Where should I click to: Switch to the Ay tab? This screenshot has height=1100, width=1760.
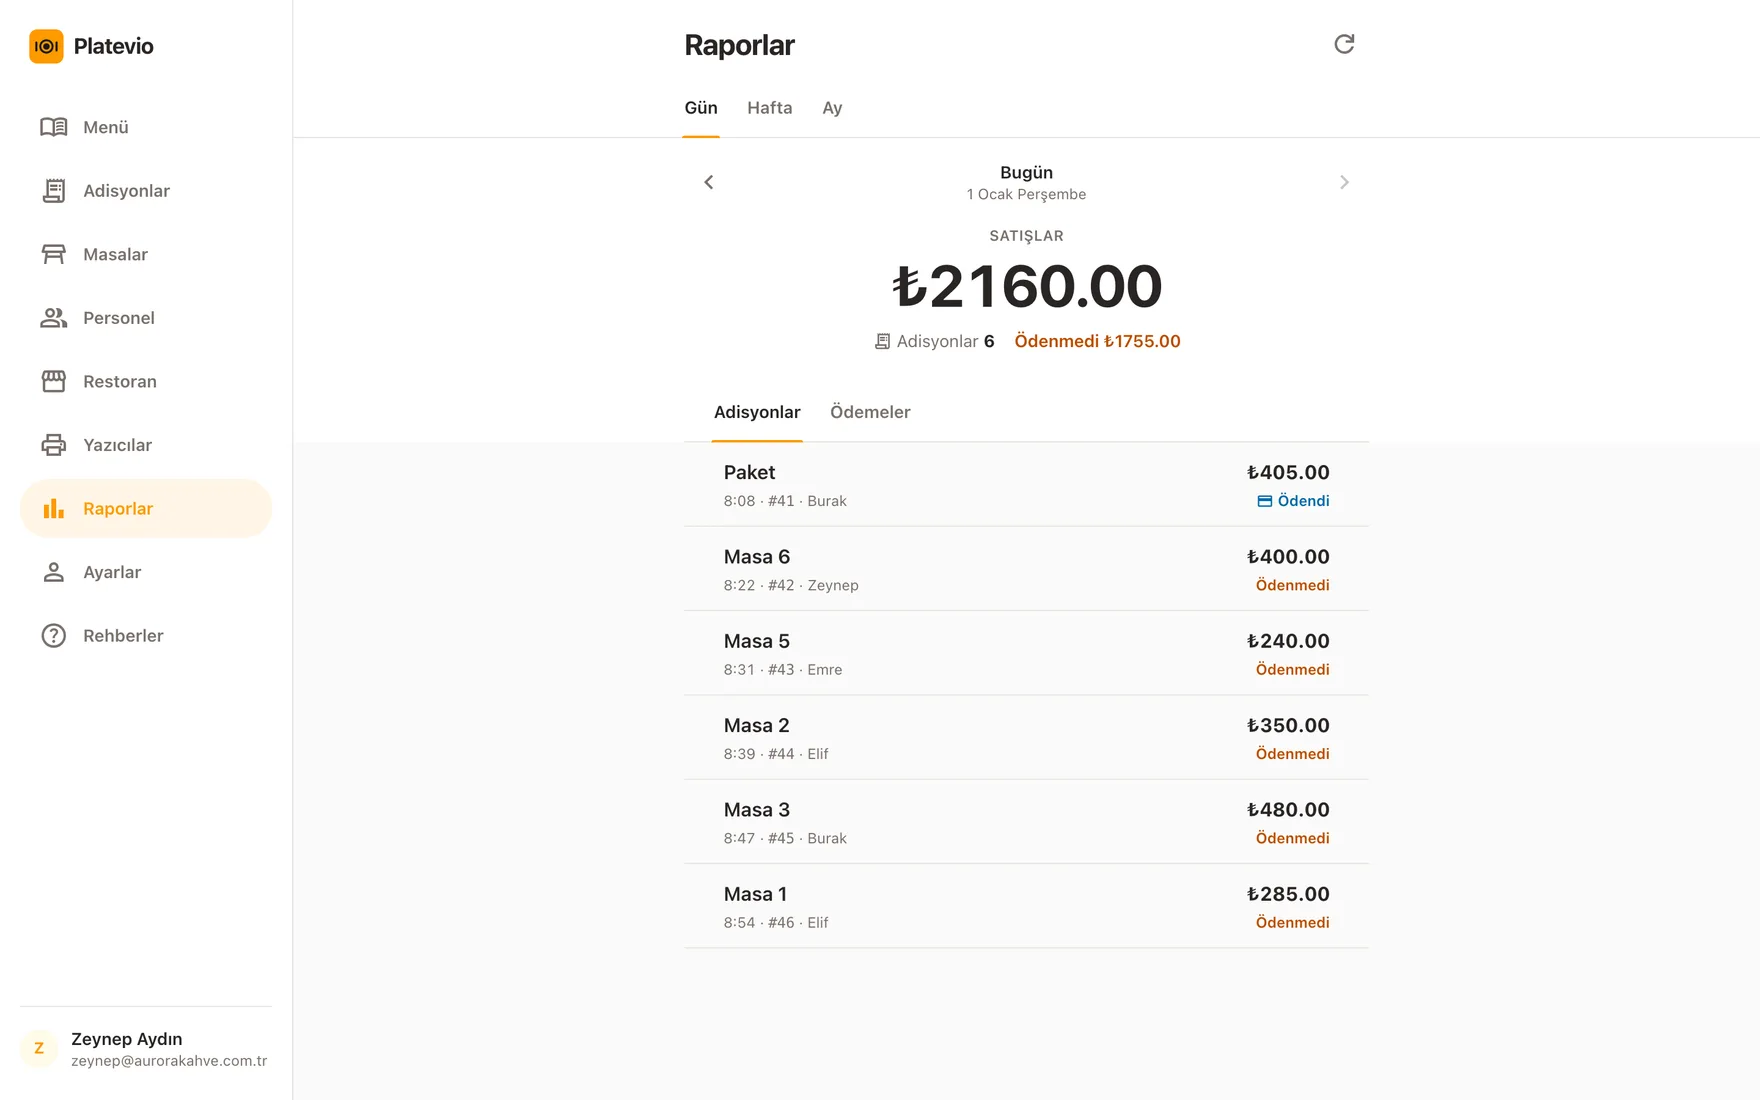tap(832, 108)
